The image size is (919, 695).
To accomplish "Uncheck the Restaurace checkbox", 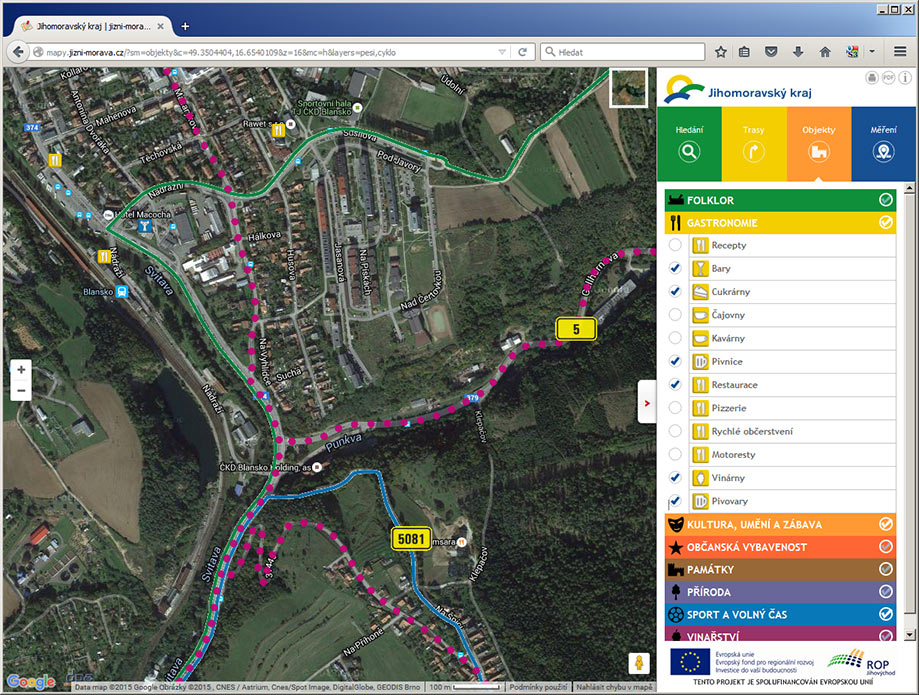I will coord(675,384).
